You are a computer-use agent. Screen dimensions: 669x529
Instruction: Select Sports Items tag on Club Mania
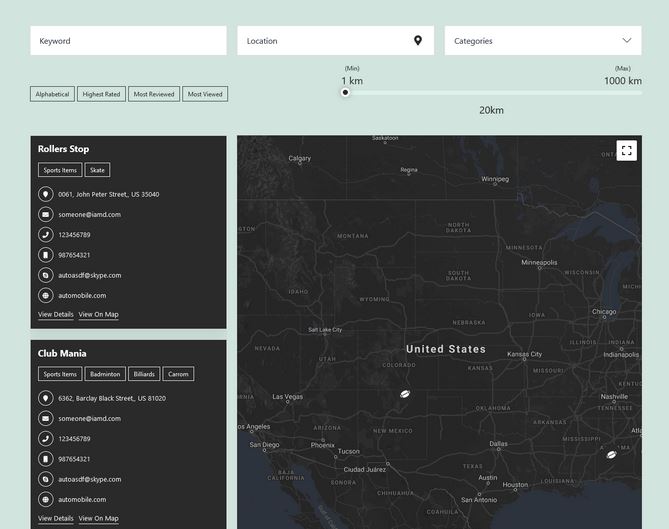[60, 374]
